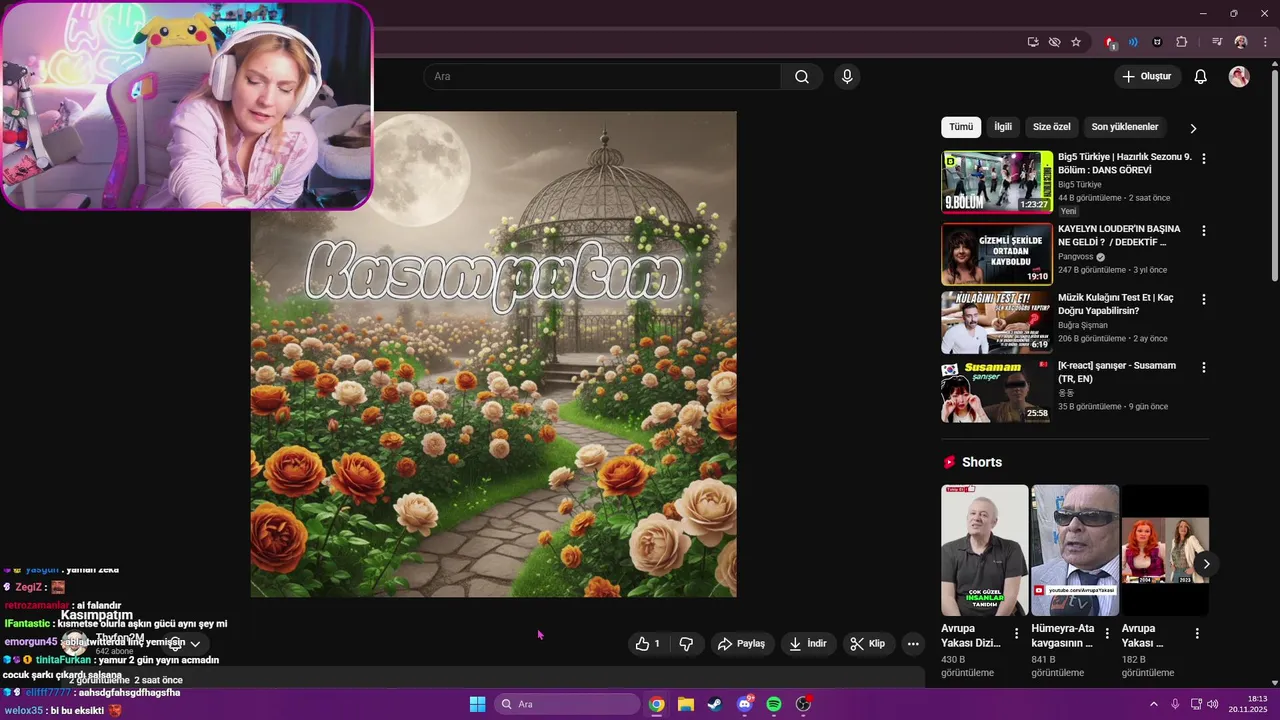Click the Klip clip button

point(868,644)
